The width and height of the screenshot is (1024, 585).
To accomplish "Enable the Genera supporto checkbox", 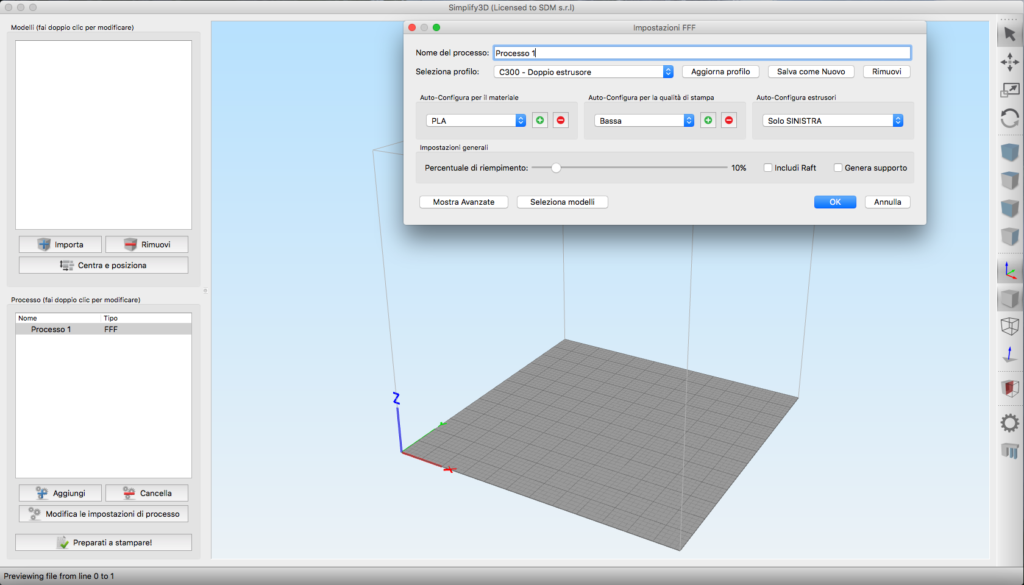I will click(839, 168).
